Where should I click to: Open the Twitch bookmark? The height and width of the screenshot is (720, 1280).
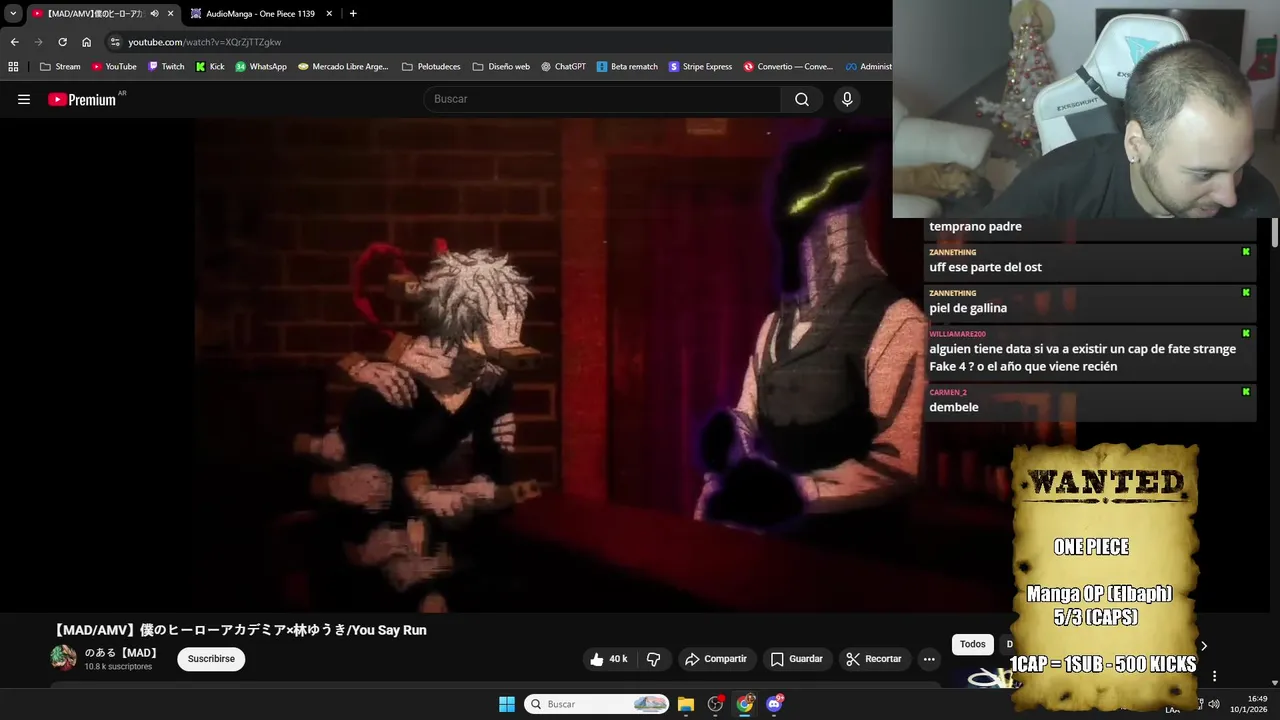166,67
